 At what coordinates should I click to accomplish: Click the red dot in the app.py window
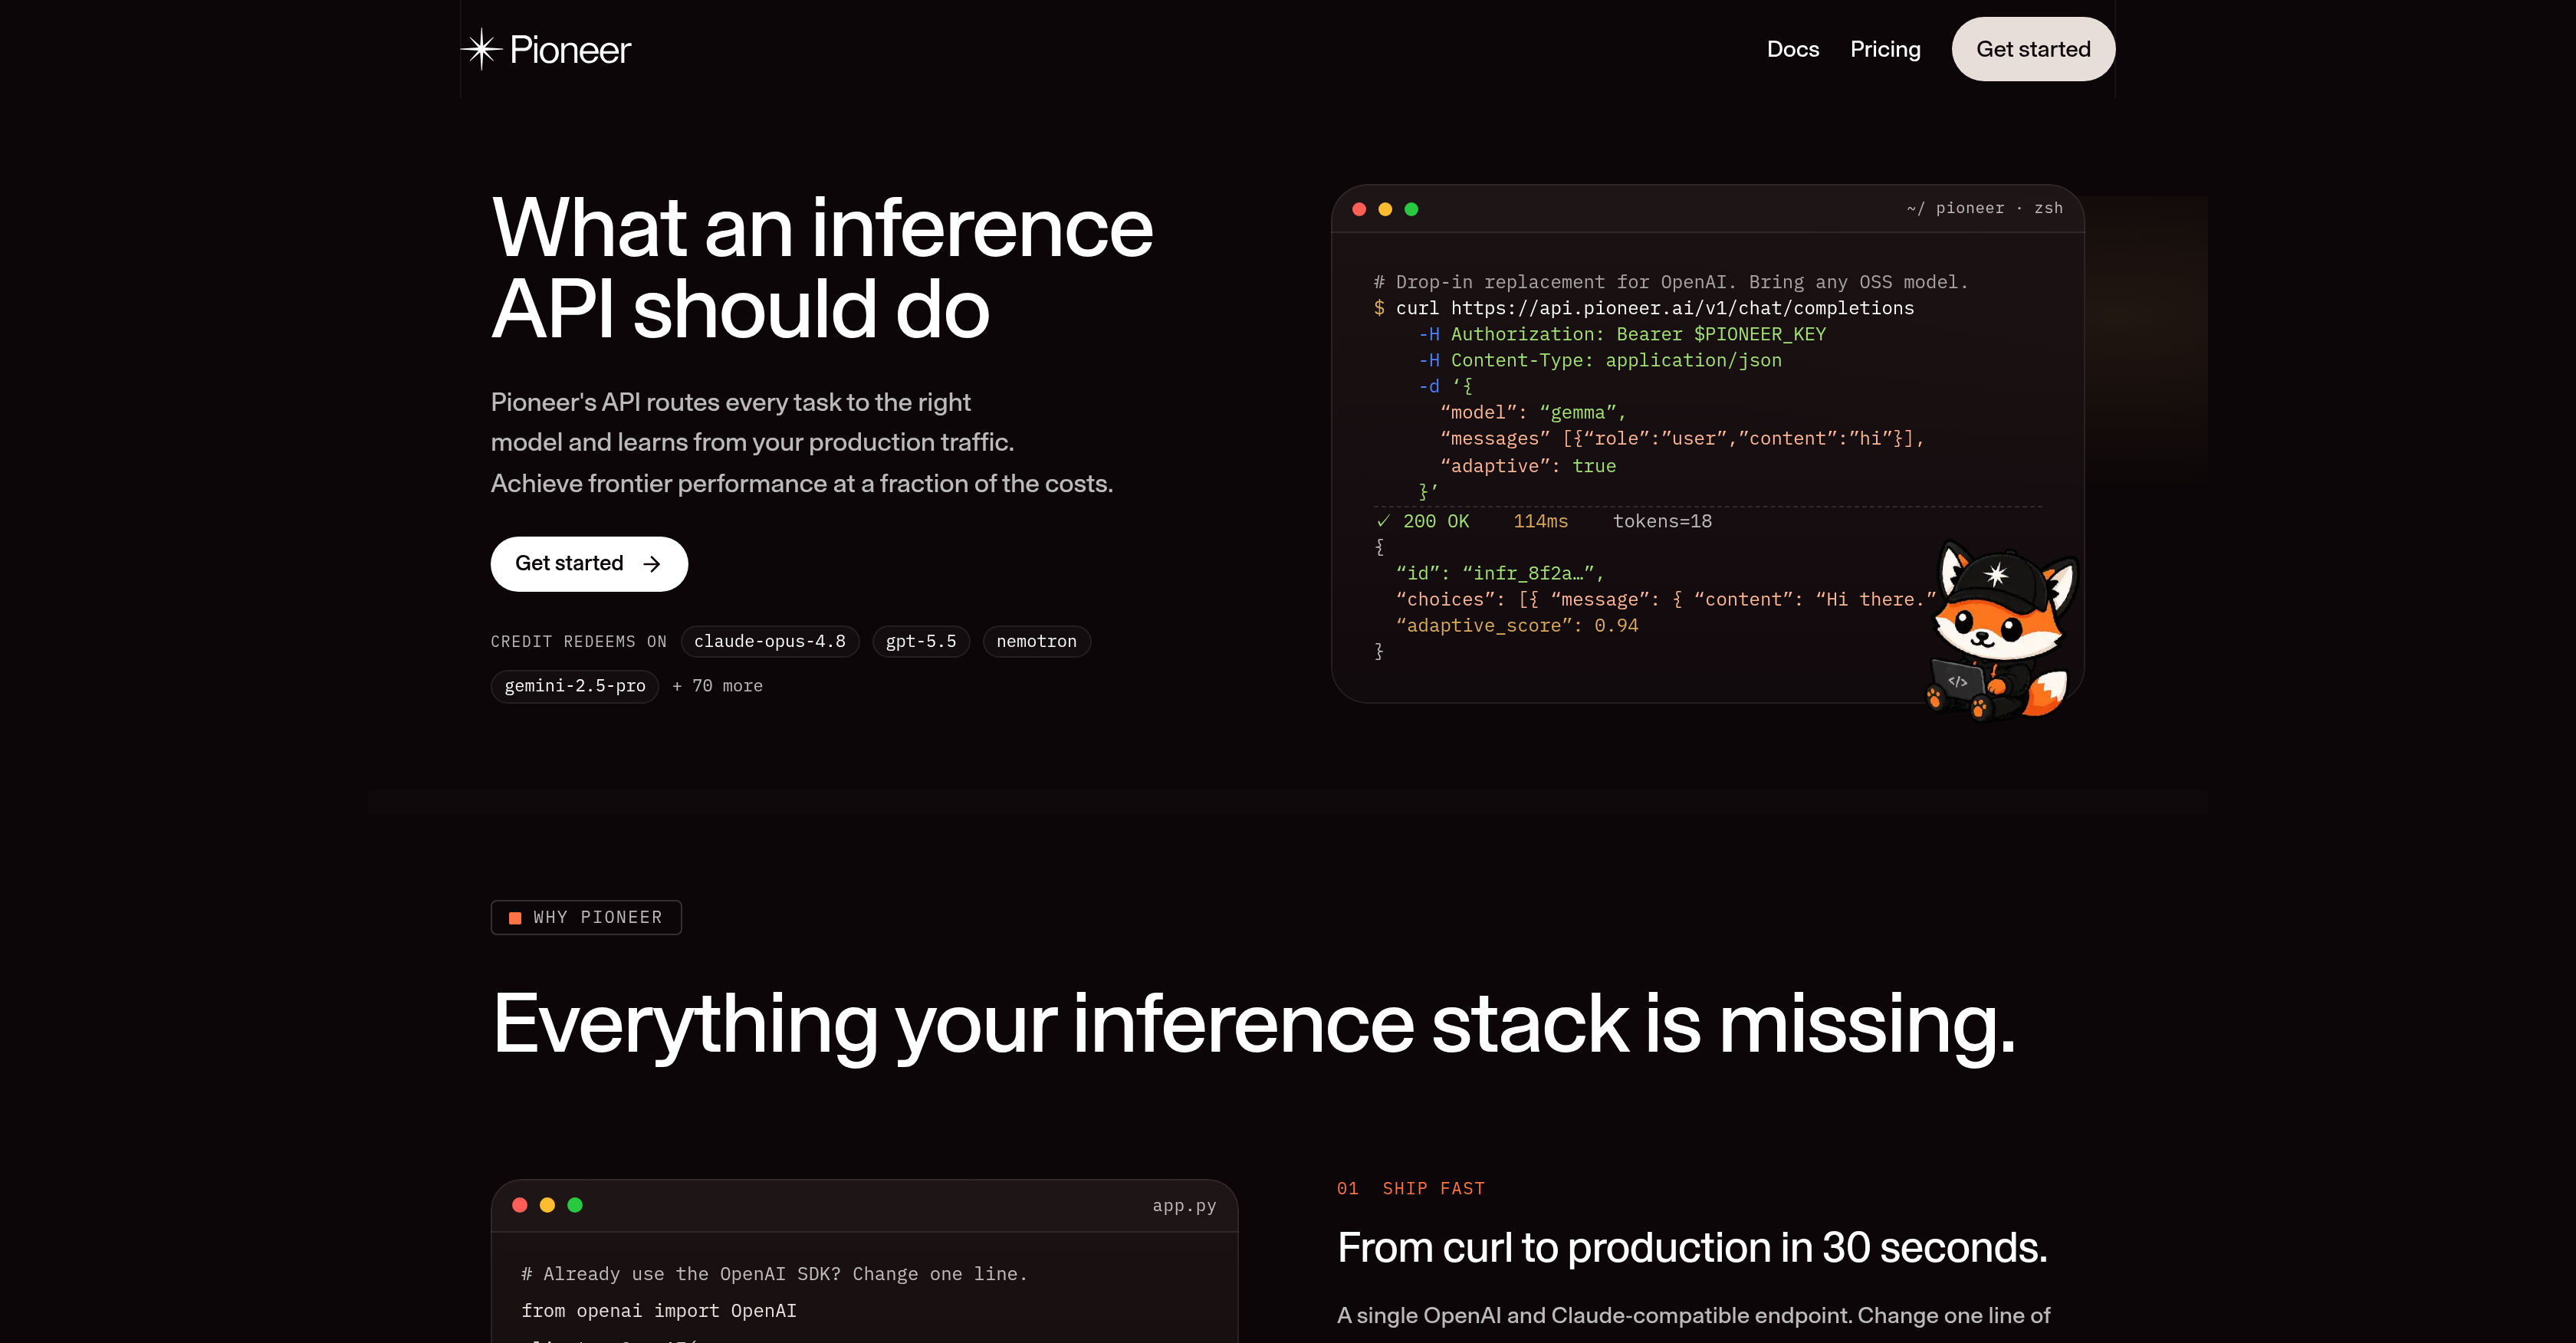click(x=519, y=1205)
